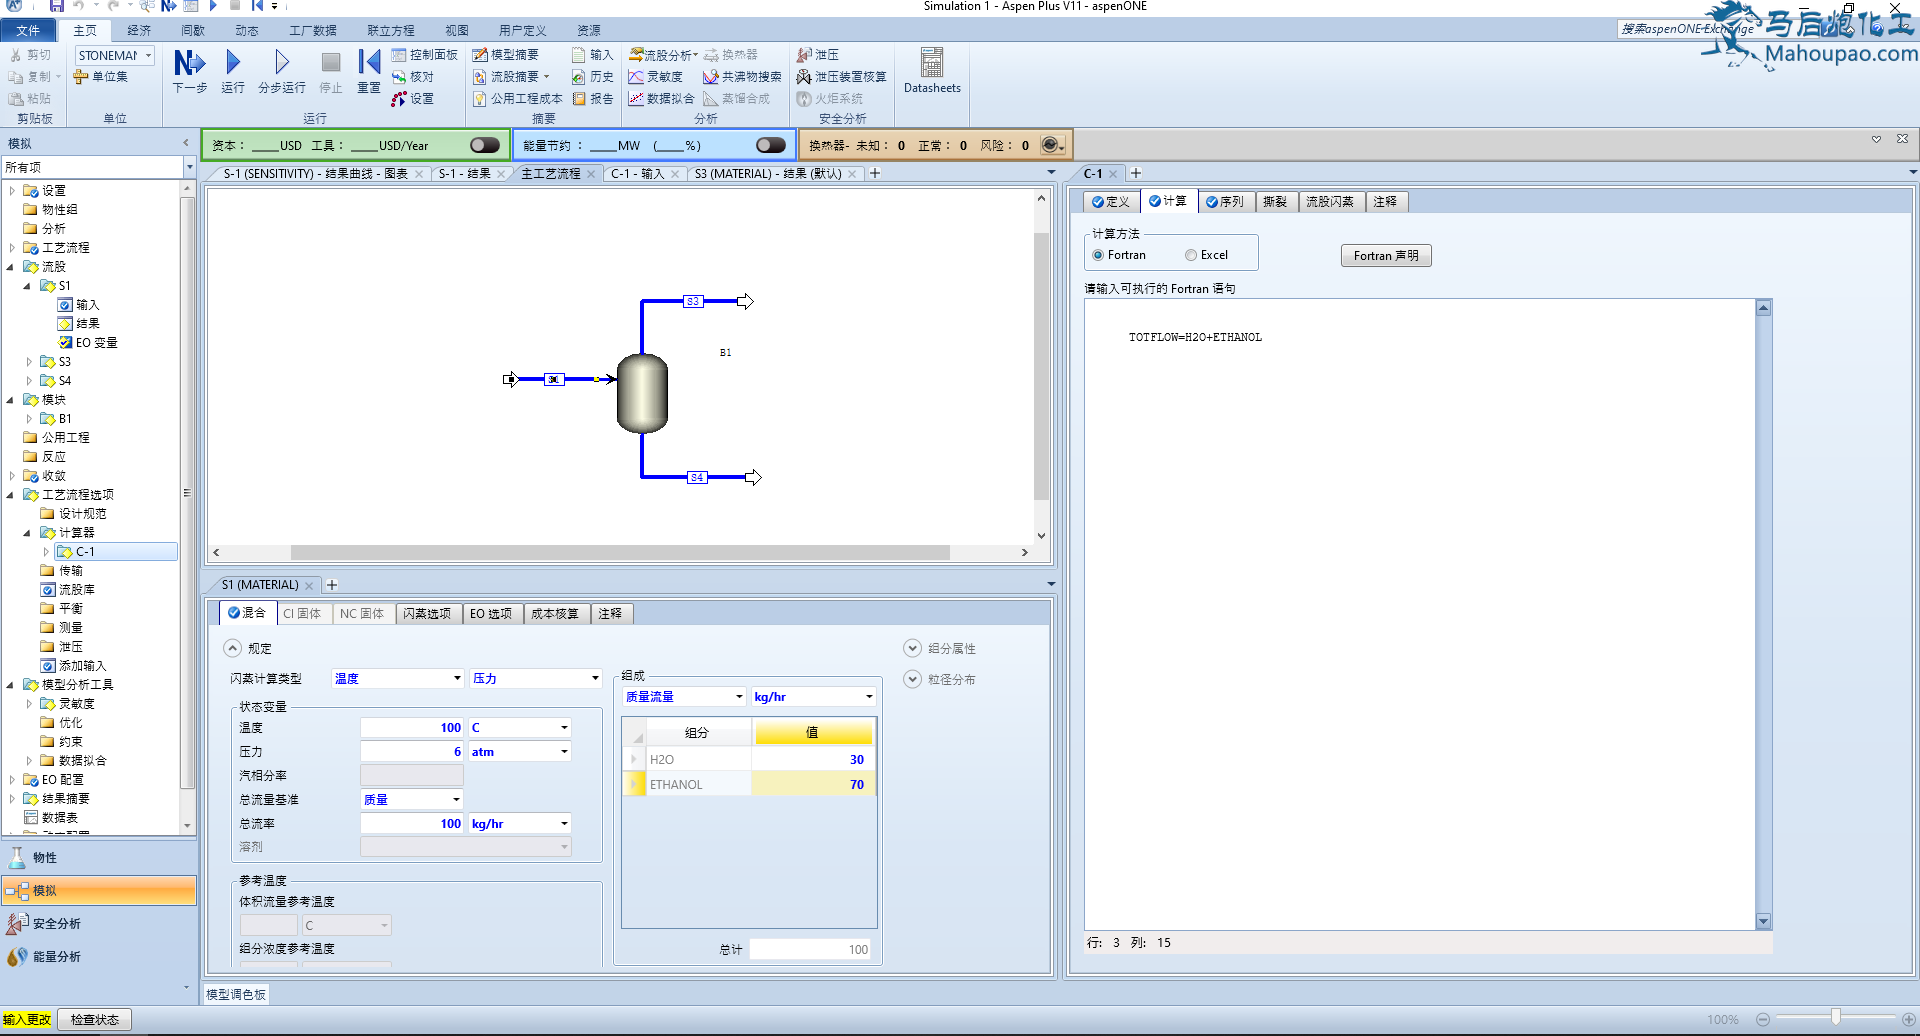Open the 动态 ribbon tab

click(247, 31)
